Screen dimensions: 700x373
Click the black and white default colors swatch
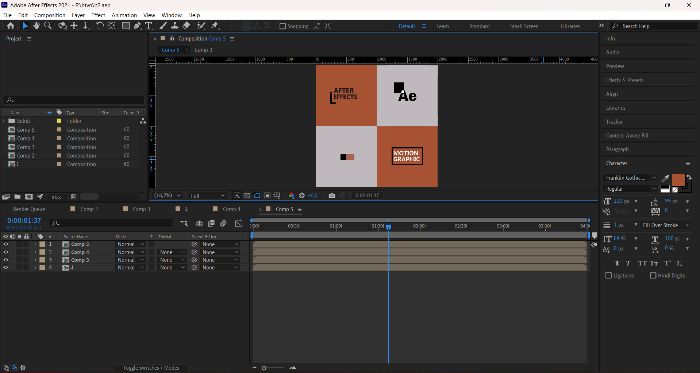pyautogui.click(x=665, y=189)
